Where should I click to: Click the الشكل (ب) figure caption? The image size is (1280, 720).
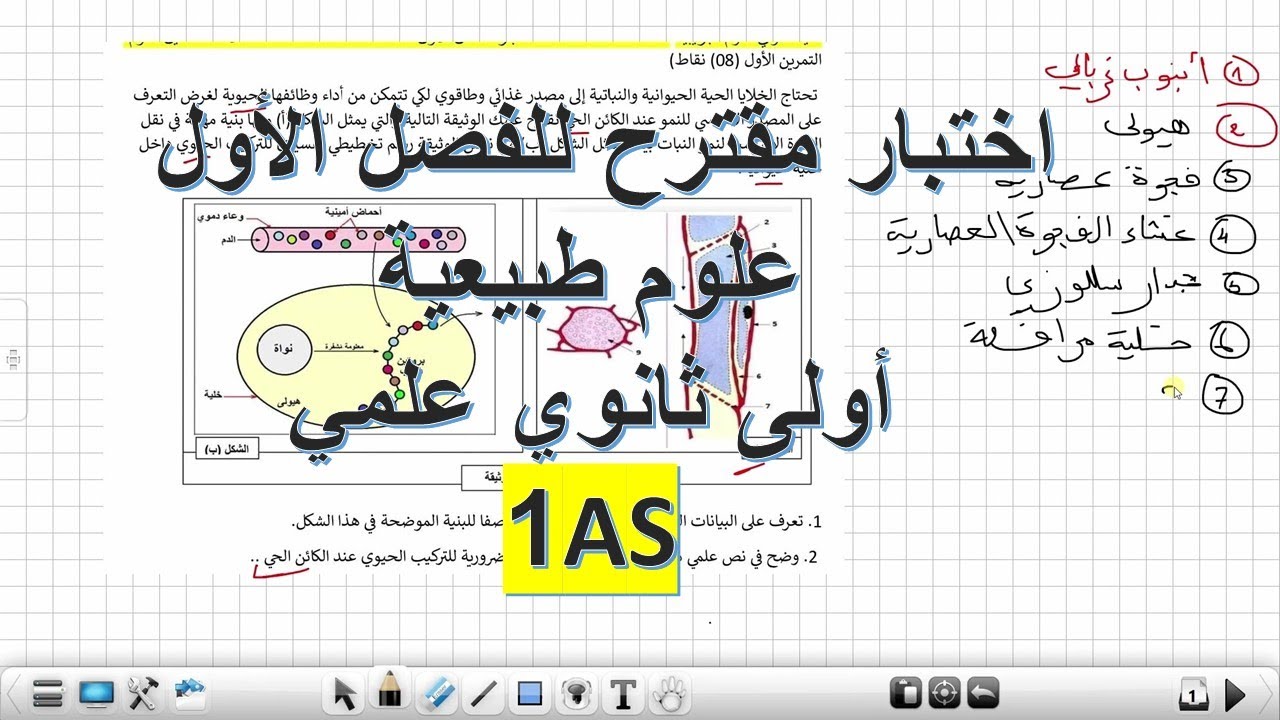229,451
